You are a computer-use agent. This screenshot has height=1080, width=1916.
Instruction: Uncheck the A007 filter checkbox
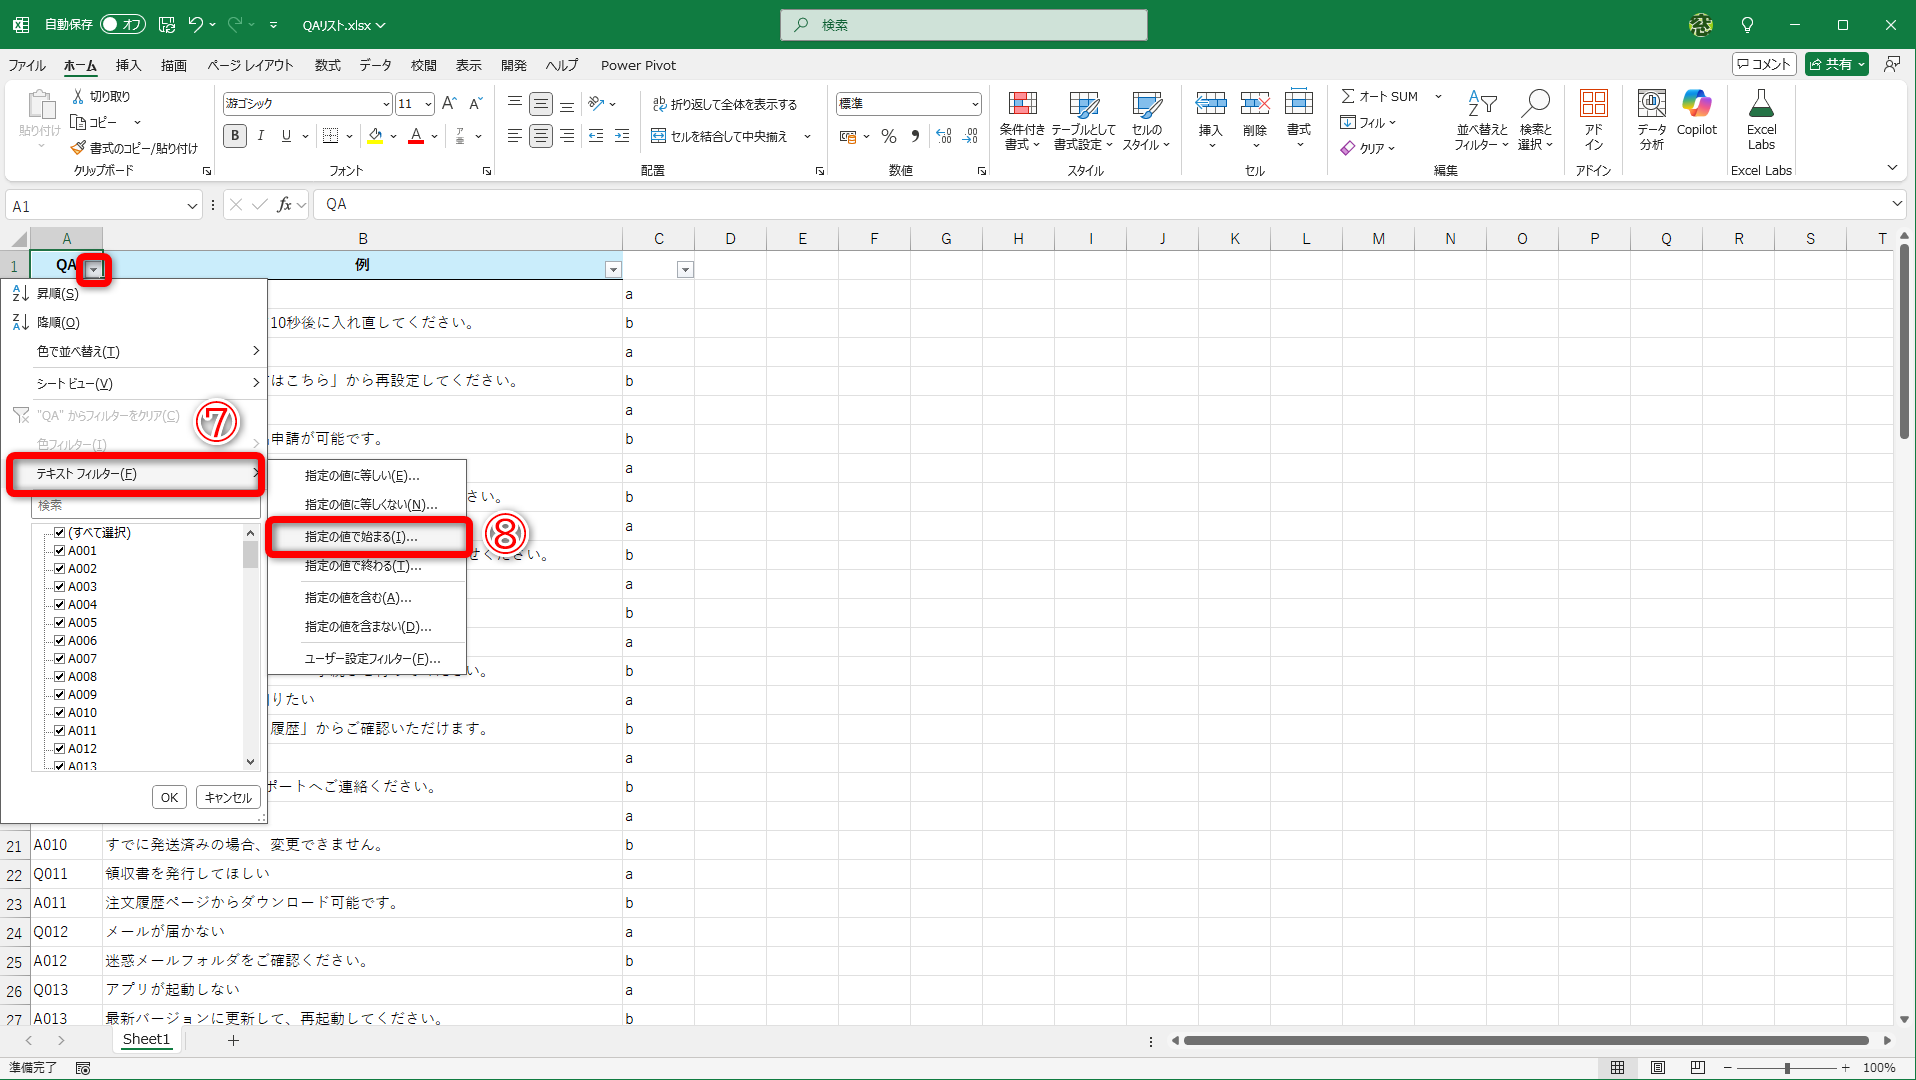point(60,659)
